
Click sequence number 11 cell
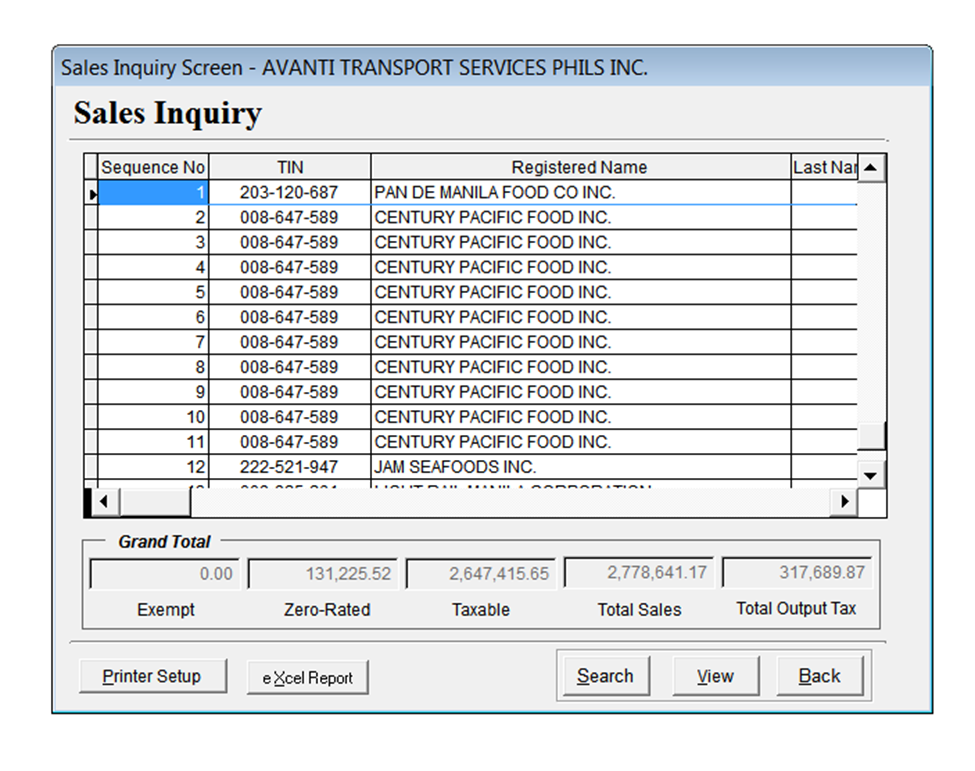[153, 442]
